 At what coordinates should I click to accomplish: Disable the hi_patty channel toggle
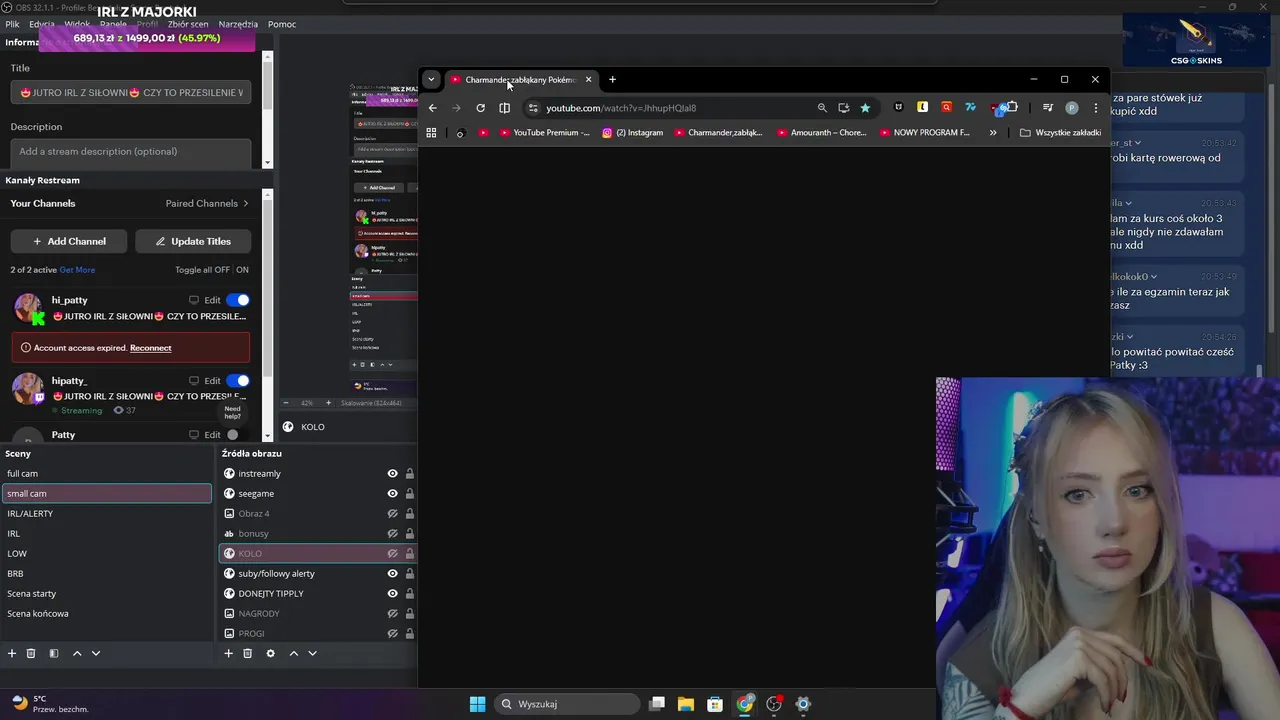click(x=238, y=300)
